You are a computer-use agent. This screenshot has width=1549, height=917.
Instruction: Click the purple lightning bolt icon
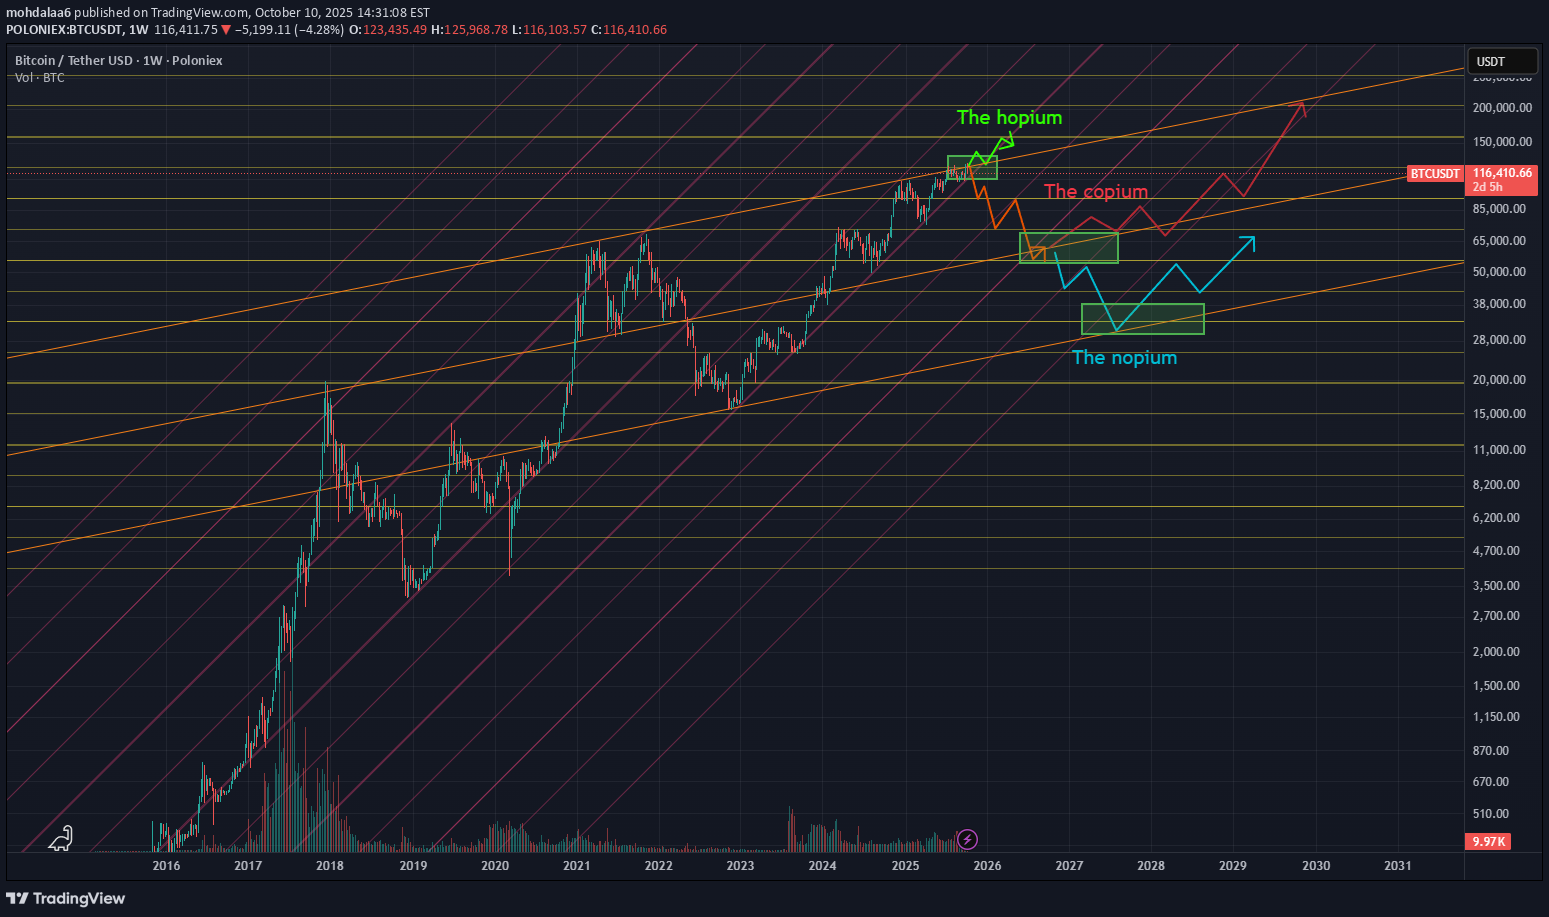tap(967, 839)
